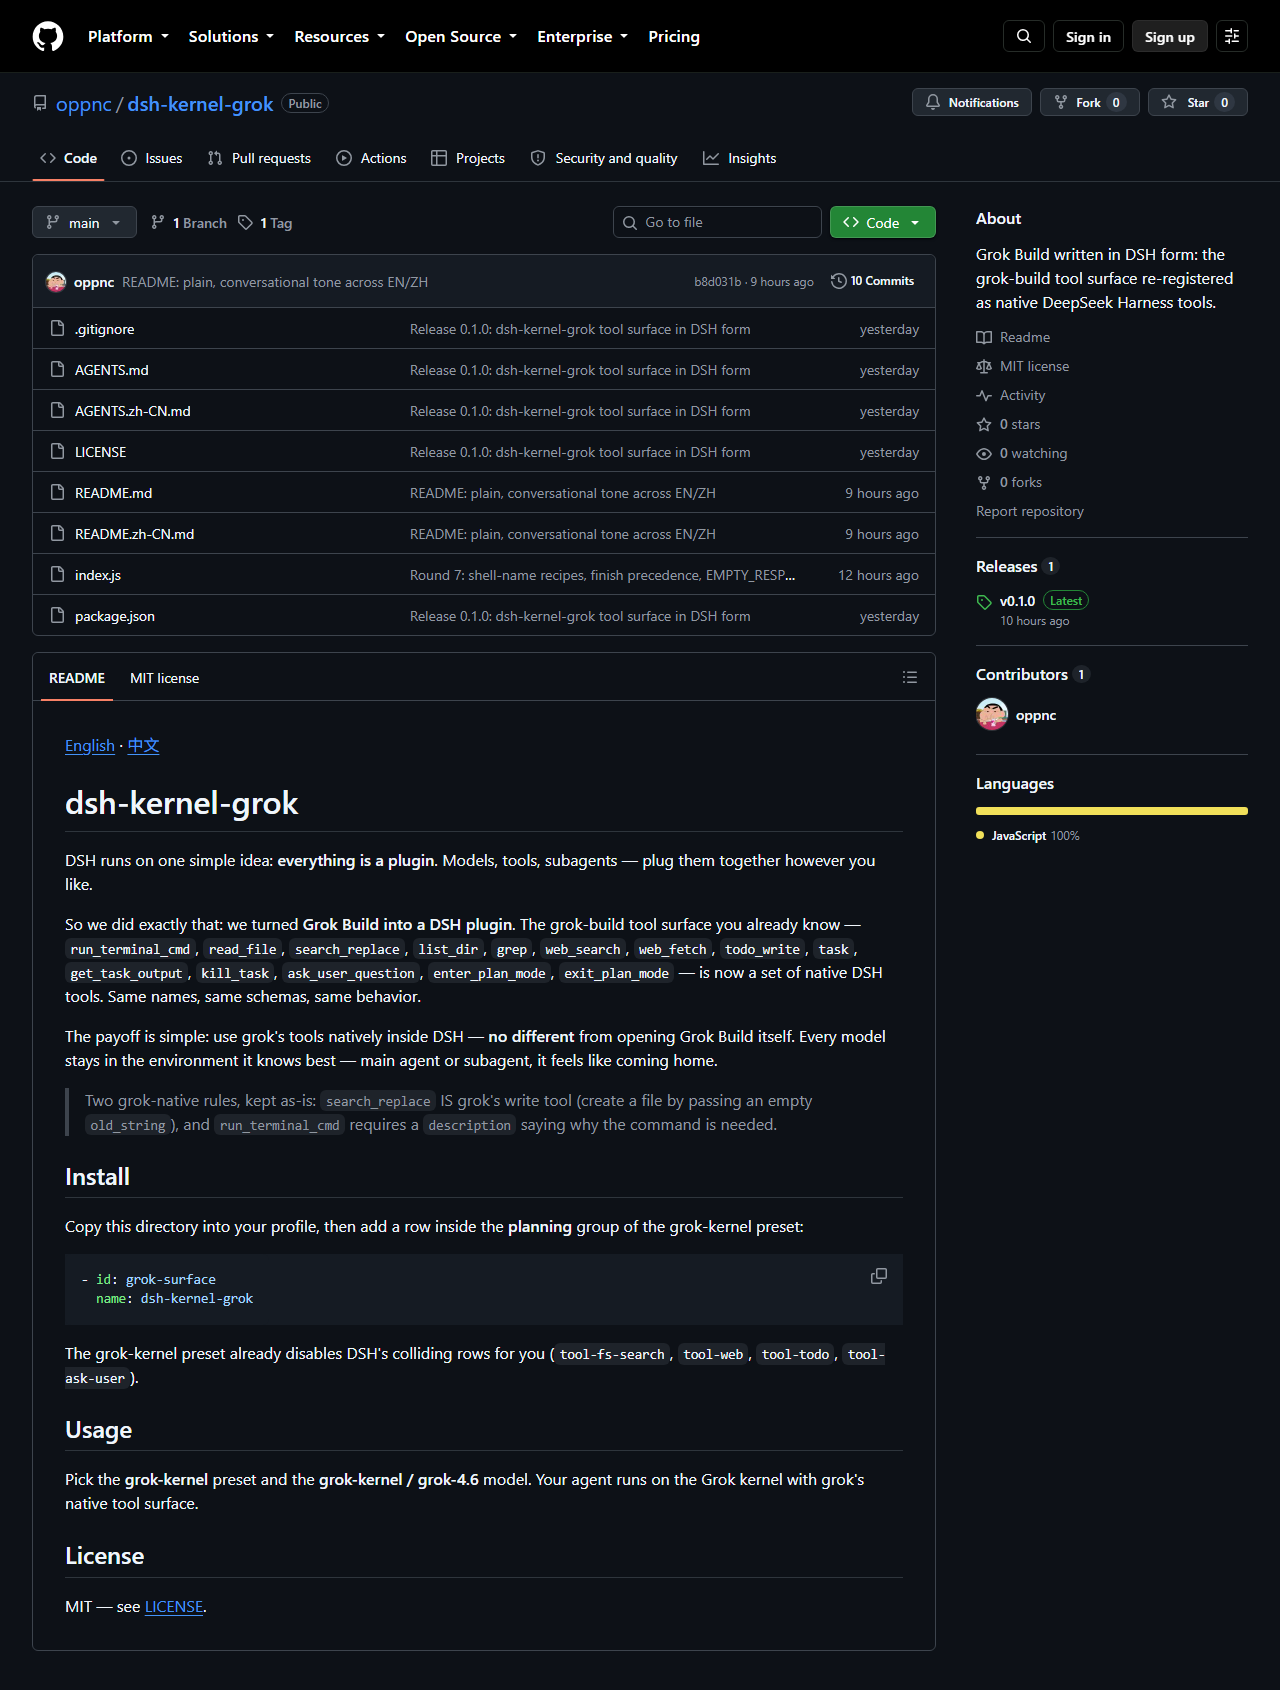
Task: Open the Security and quality tab
Action: pyautogui.click(x=604, y=158)
